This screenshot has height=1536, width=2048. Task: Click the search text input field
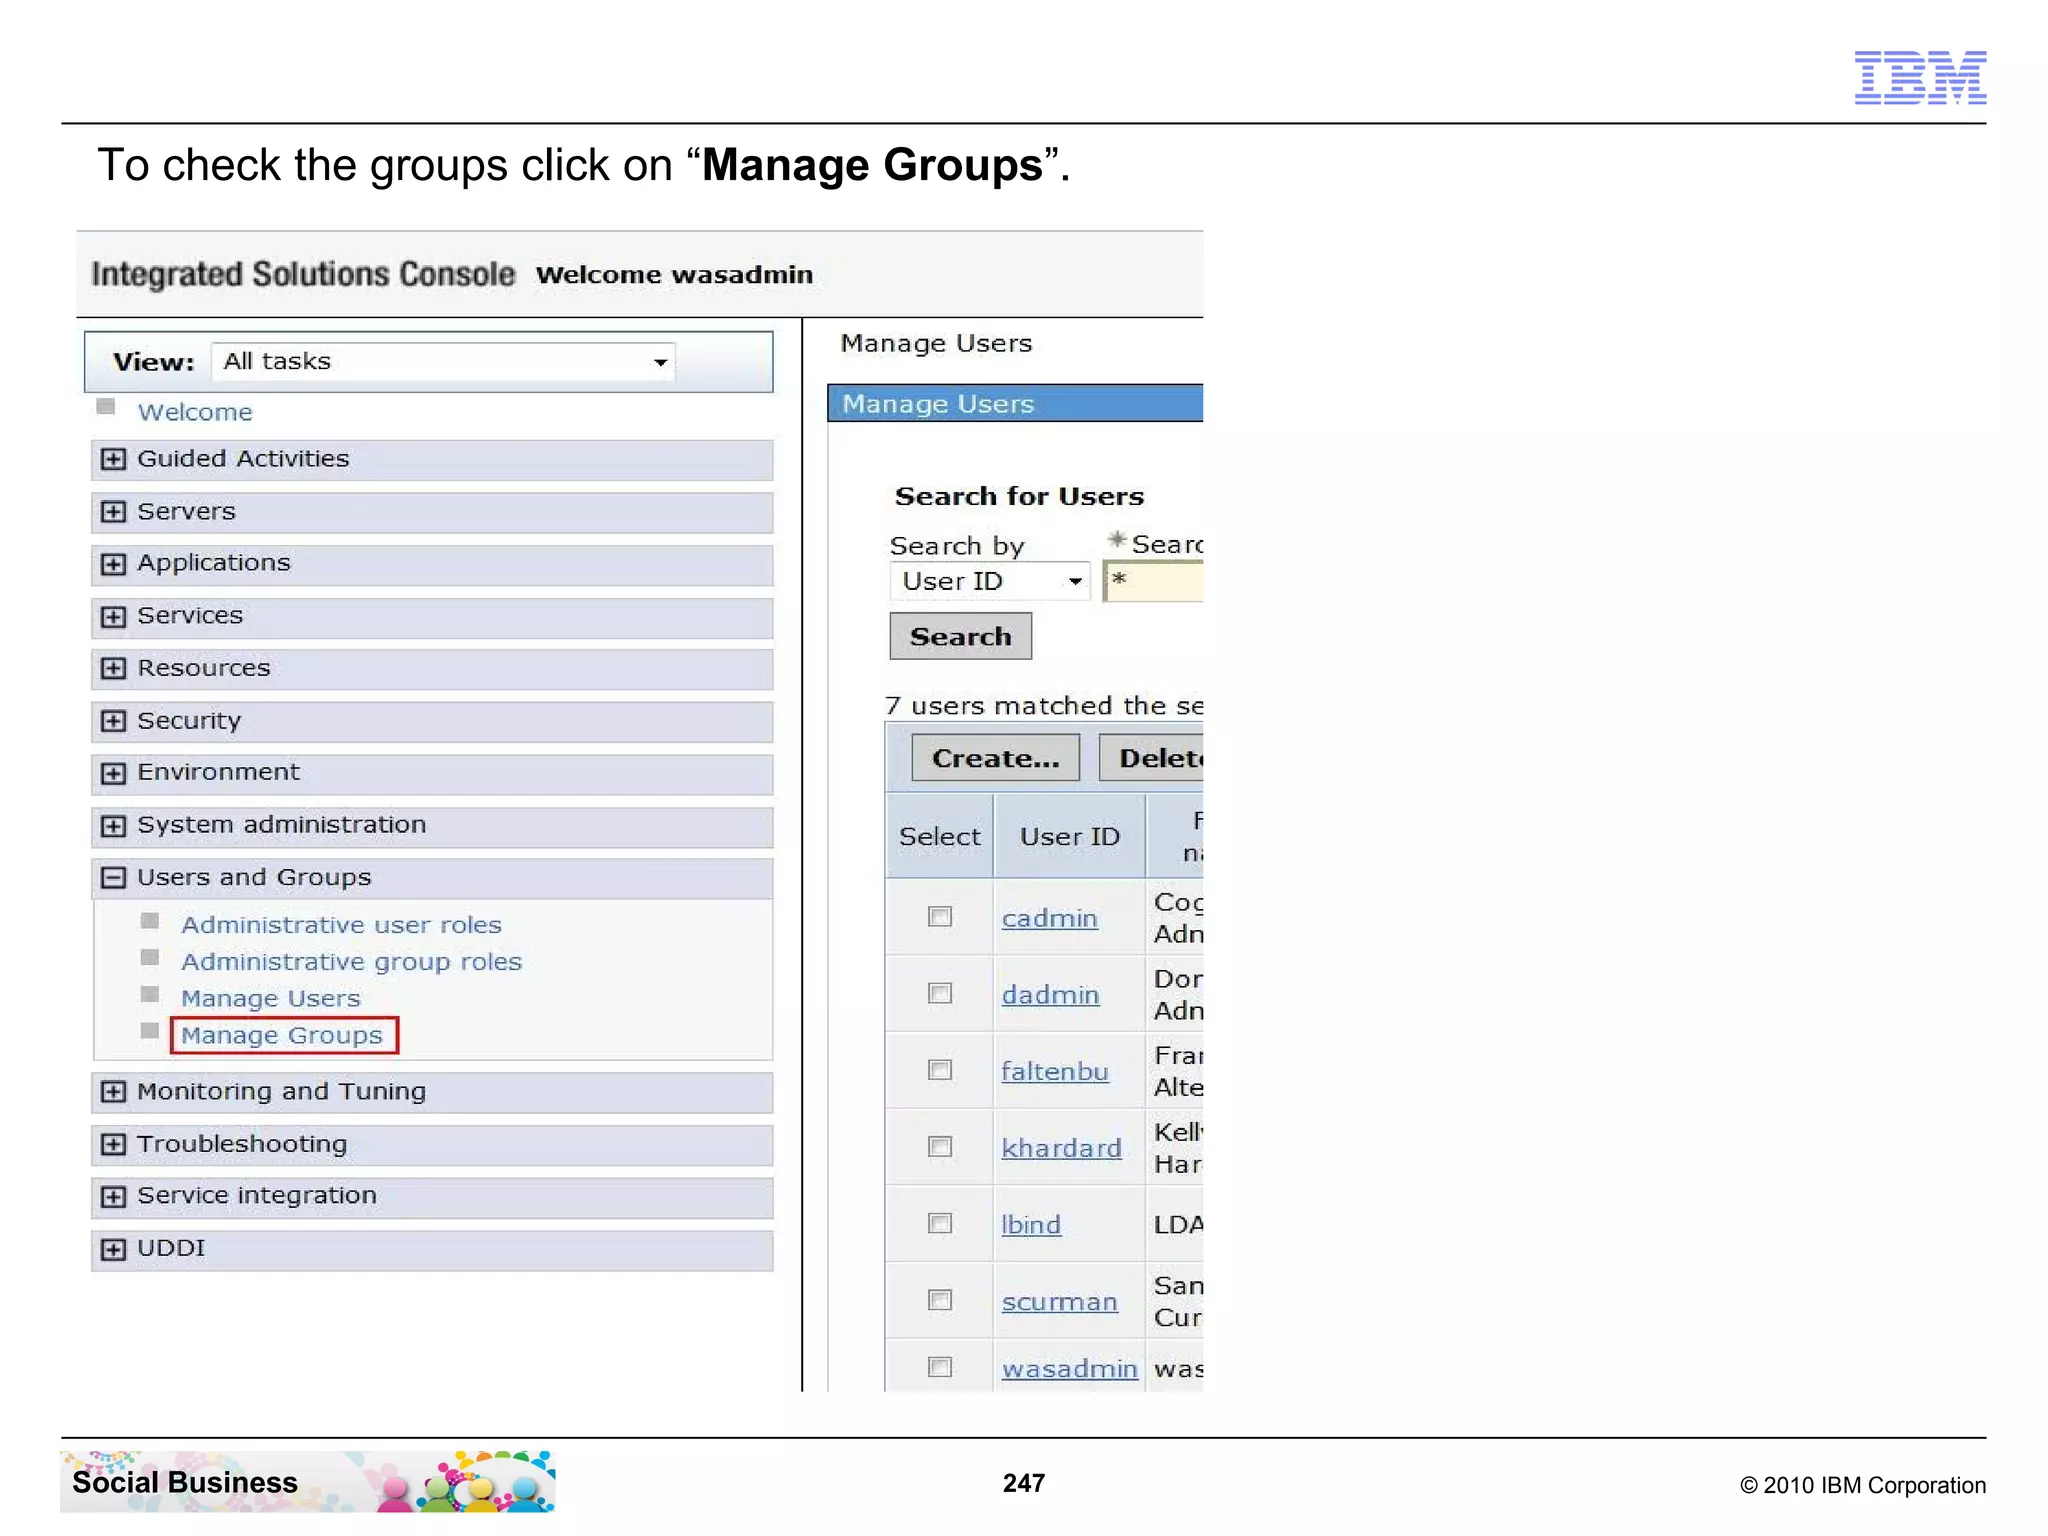1154,581
